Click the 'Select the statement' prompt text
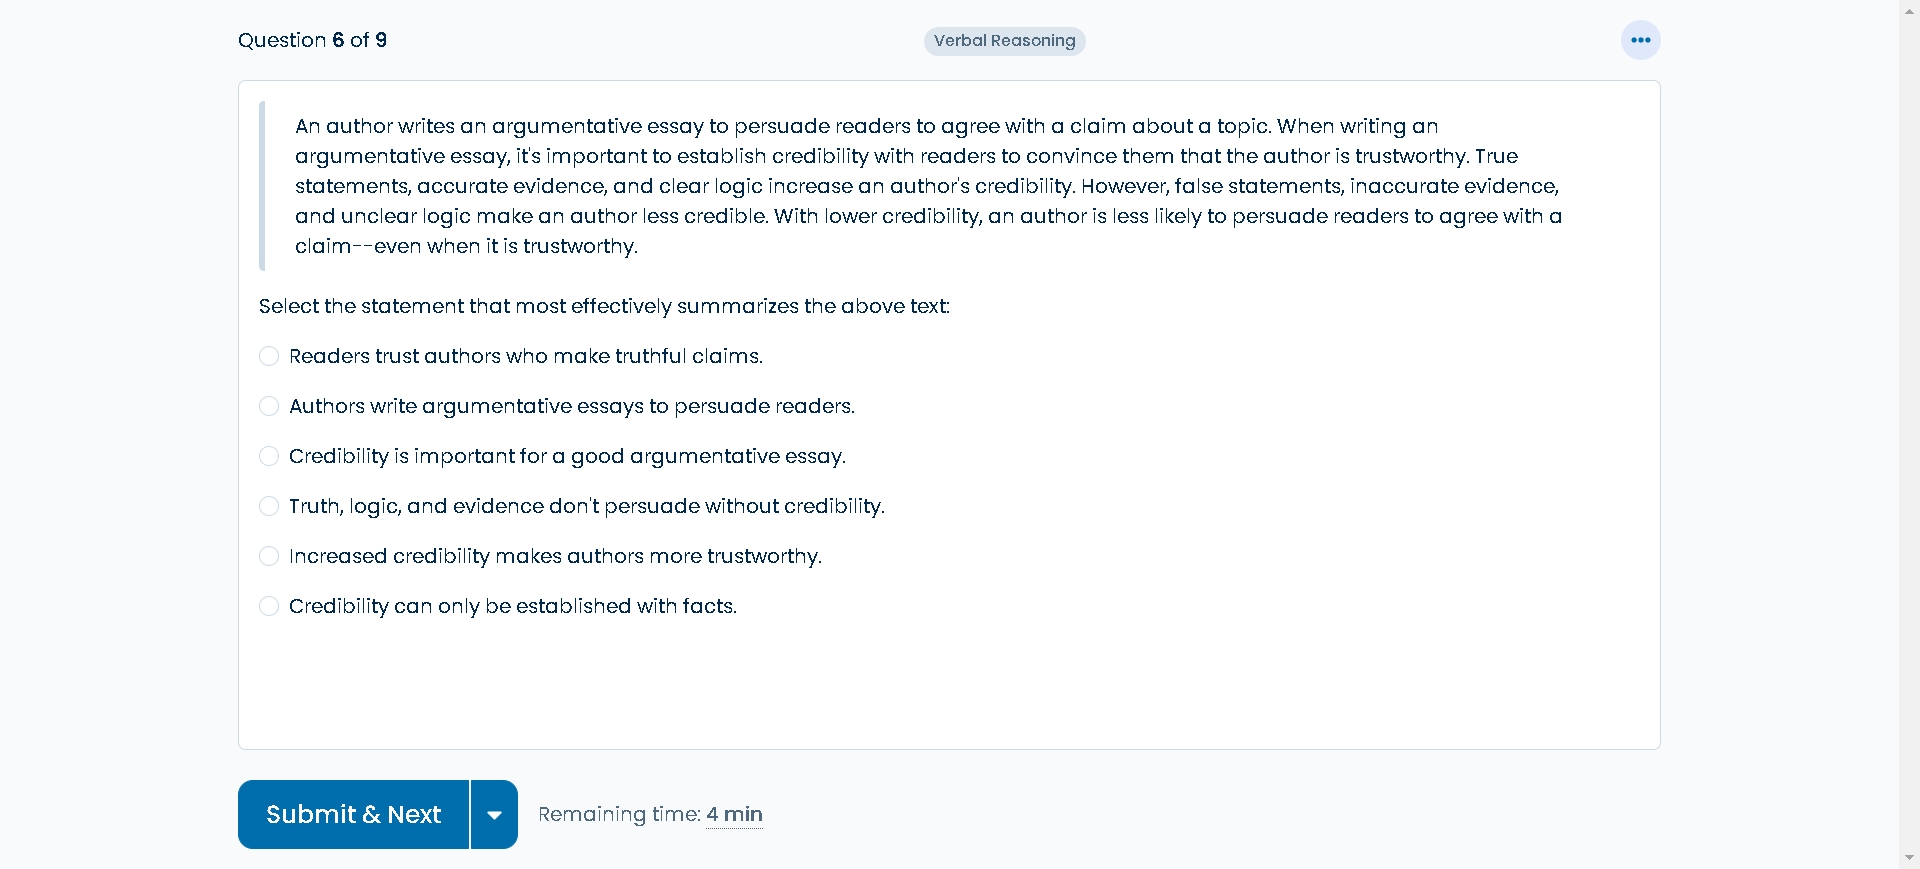Screen dimensions: 1920x869 (x=604, y=306)
